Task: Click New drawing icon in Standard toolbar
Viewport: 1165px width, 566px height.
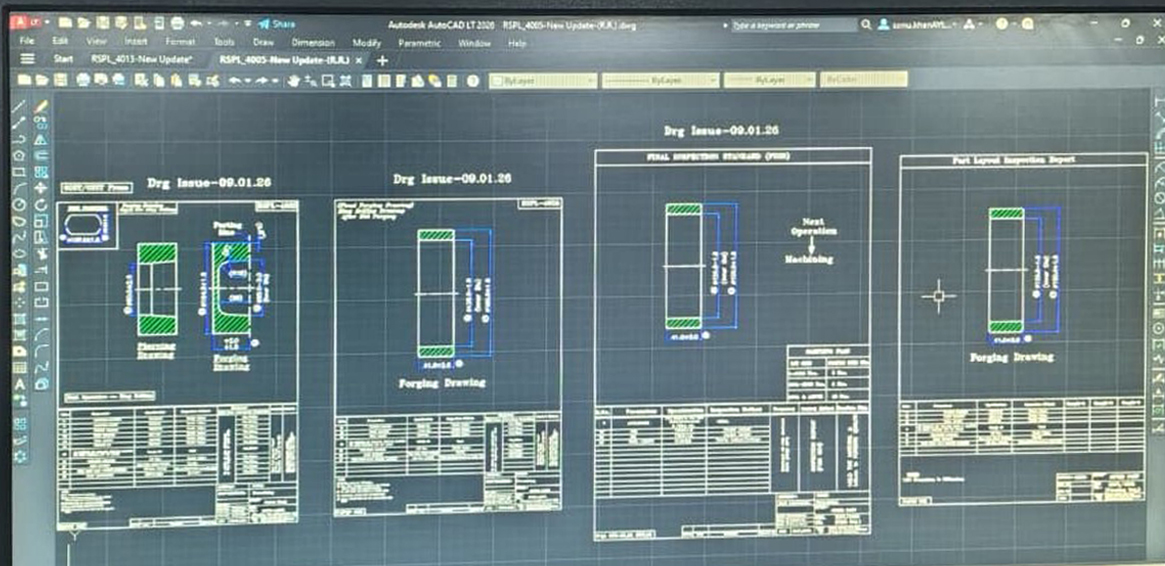Action: (24, 79)
